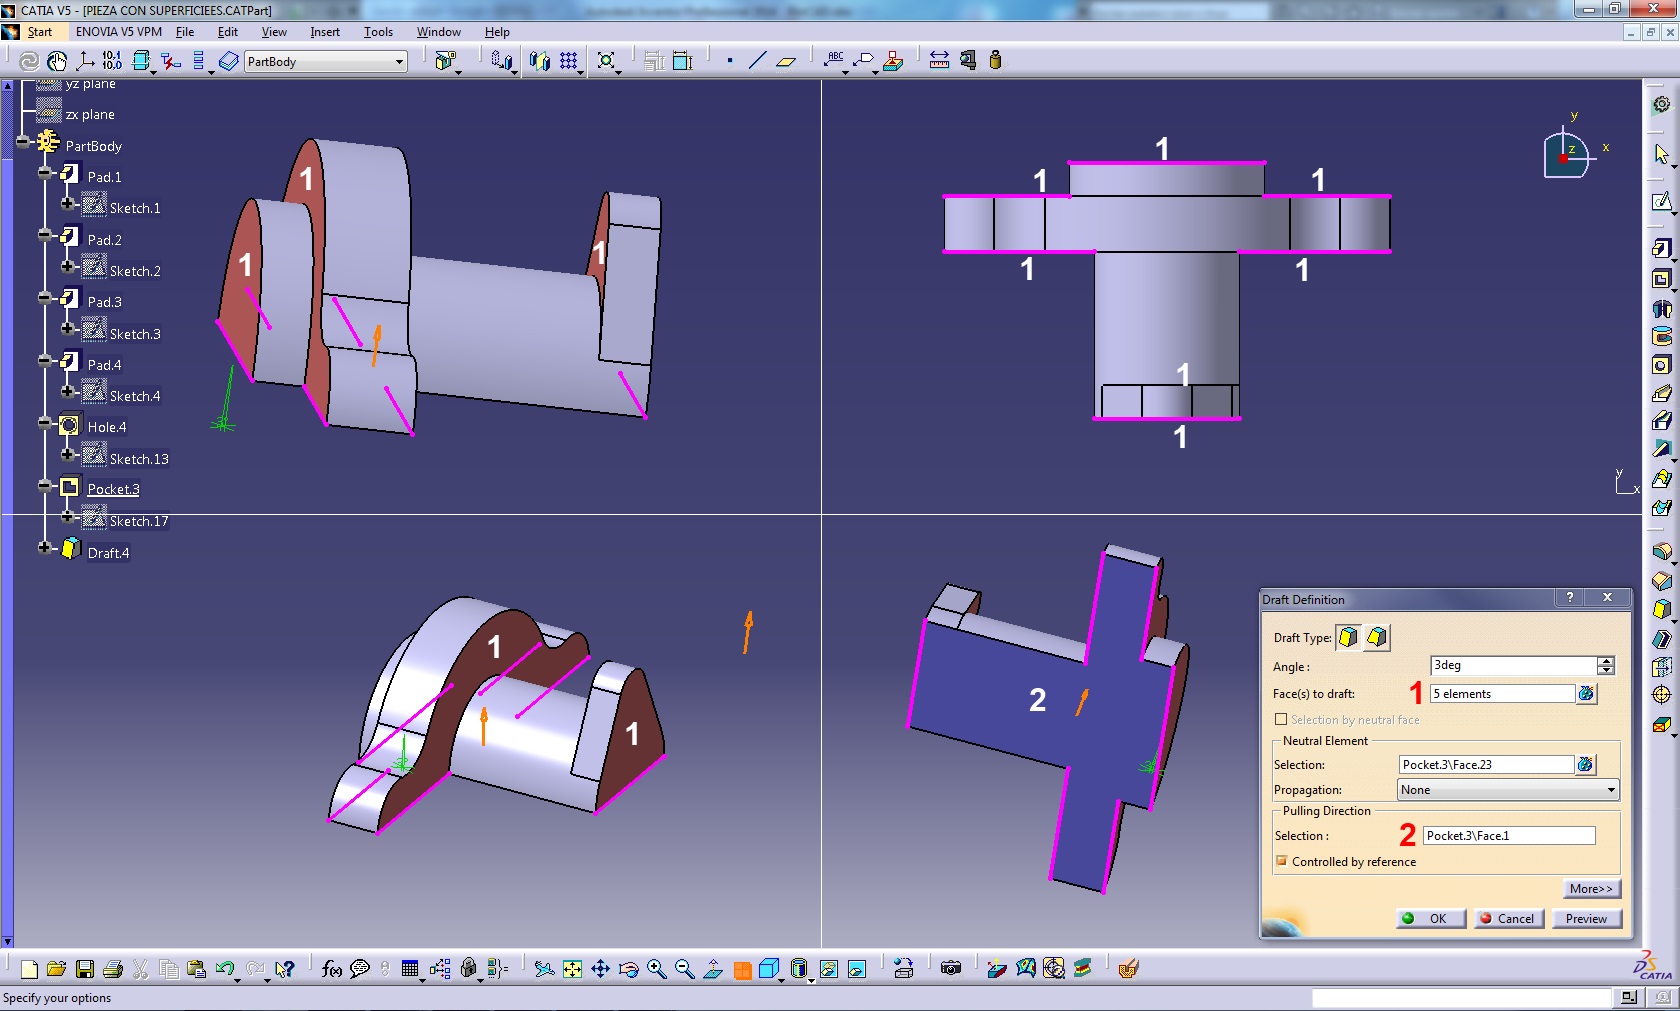Image resolution: width=1680 pixels, height=1011 pixels.
Task: Select the Hole tool in right toolbar
Action: pos(1661,365)
